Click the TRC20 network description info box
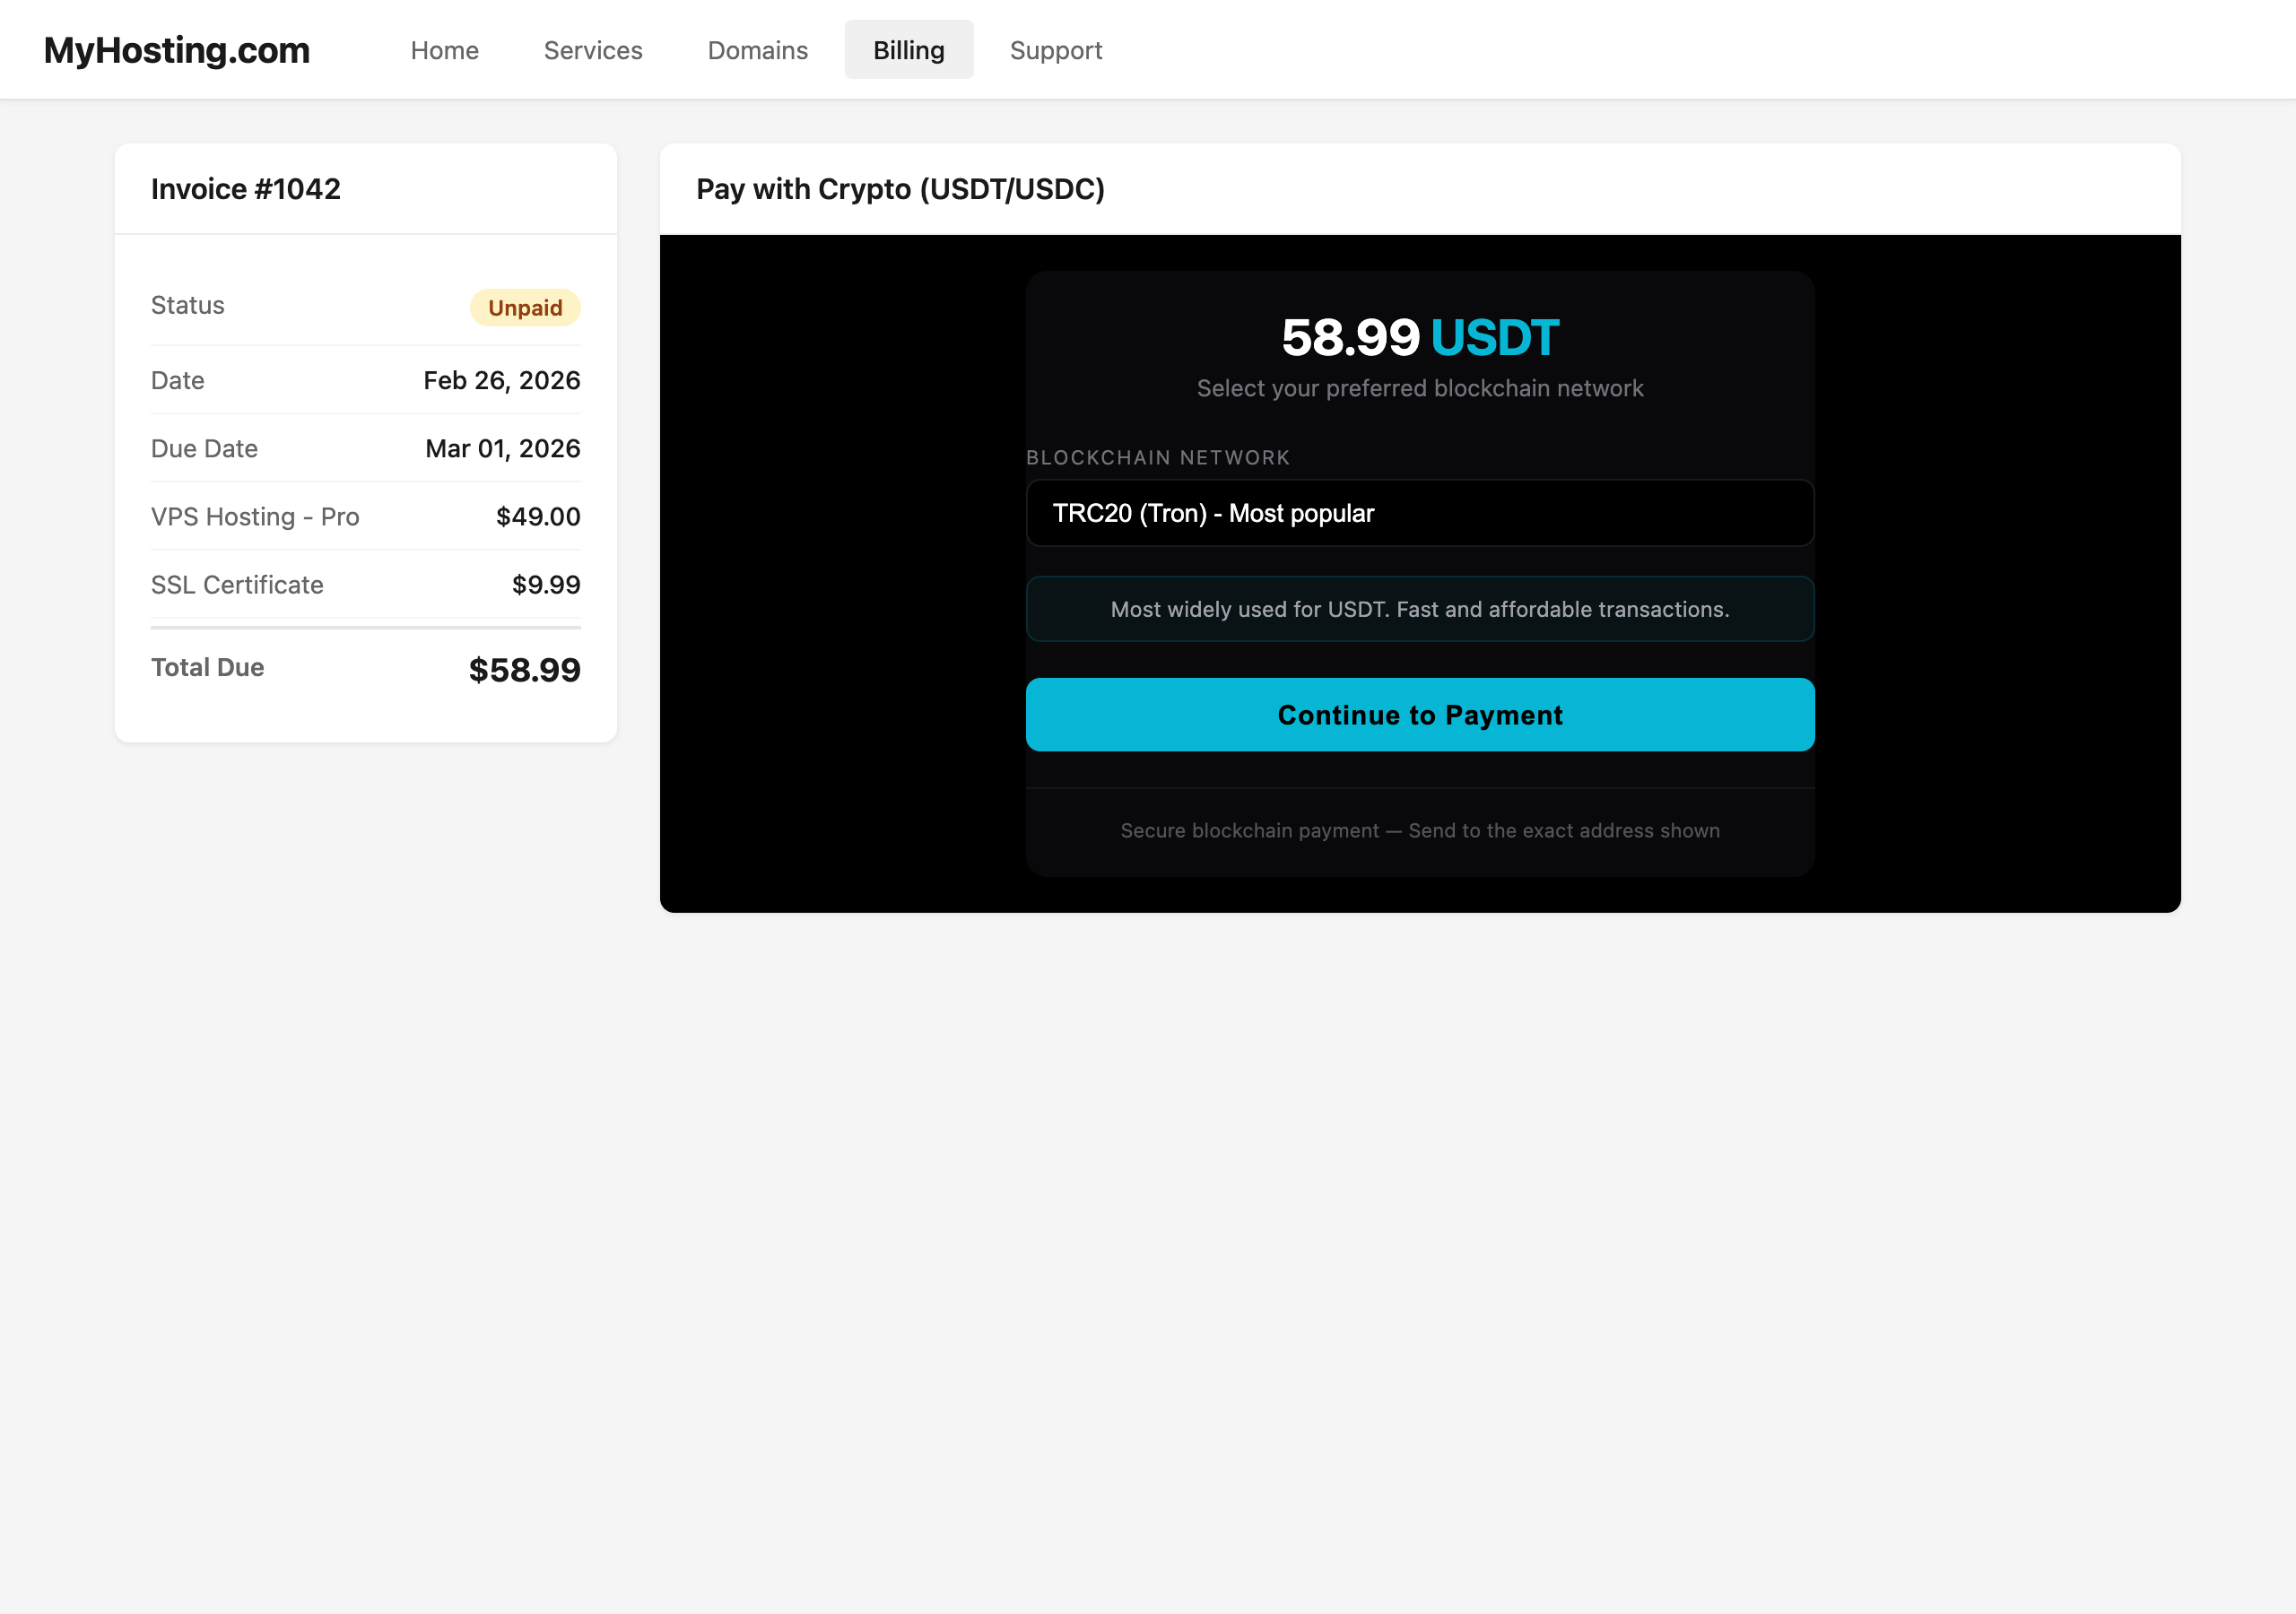Screen dimensions: 2296x1614 (x=1419, y=609)
